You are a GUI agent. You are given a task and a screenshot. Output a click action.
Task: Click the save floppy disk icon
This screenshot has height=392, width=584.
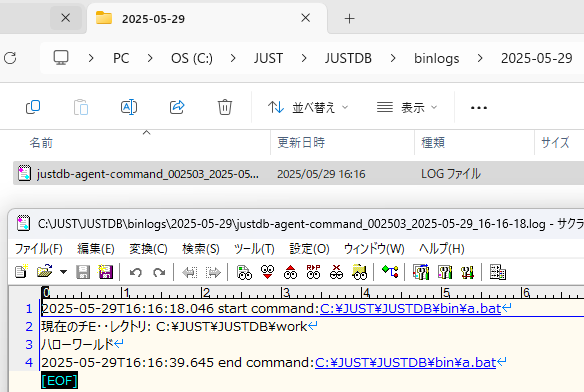coord(83,272)
